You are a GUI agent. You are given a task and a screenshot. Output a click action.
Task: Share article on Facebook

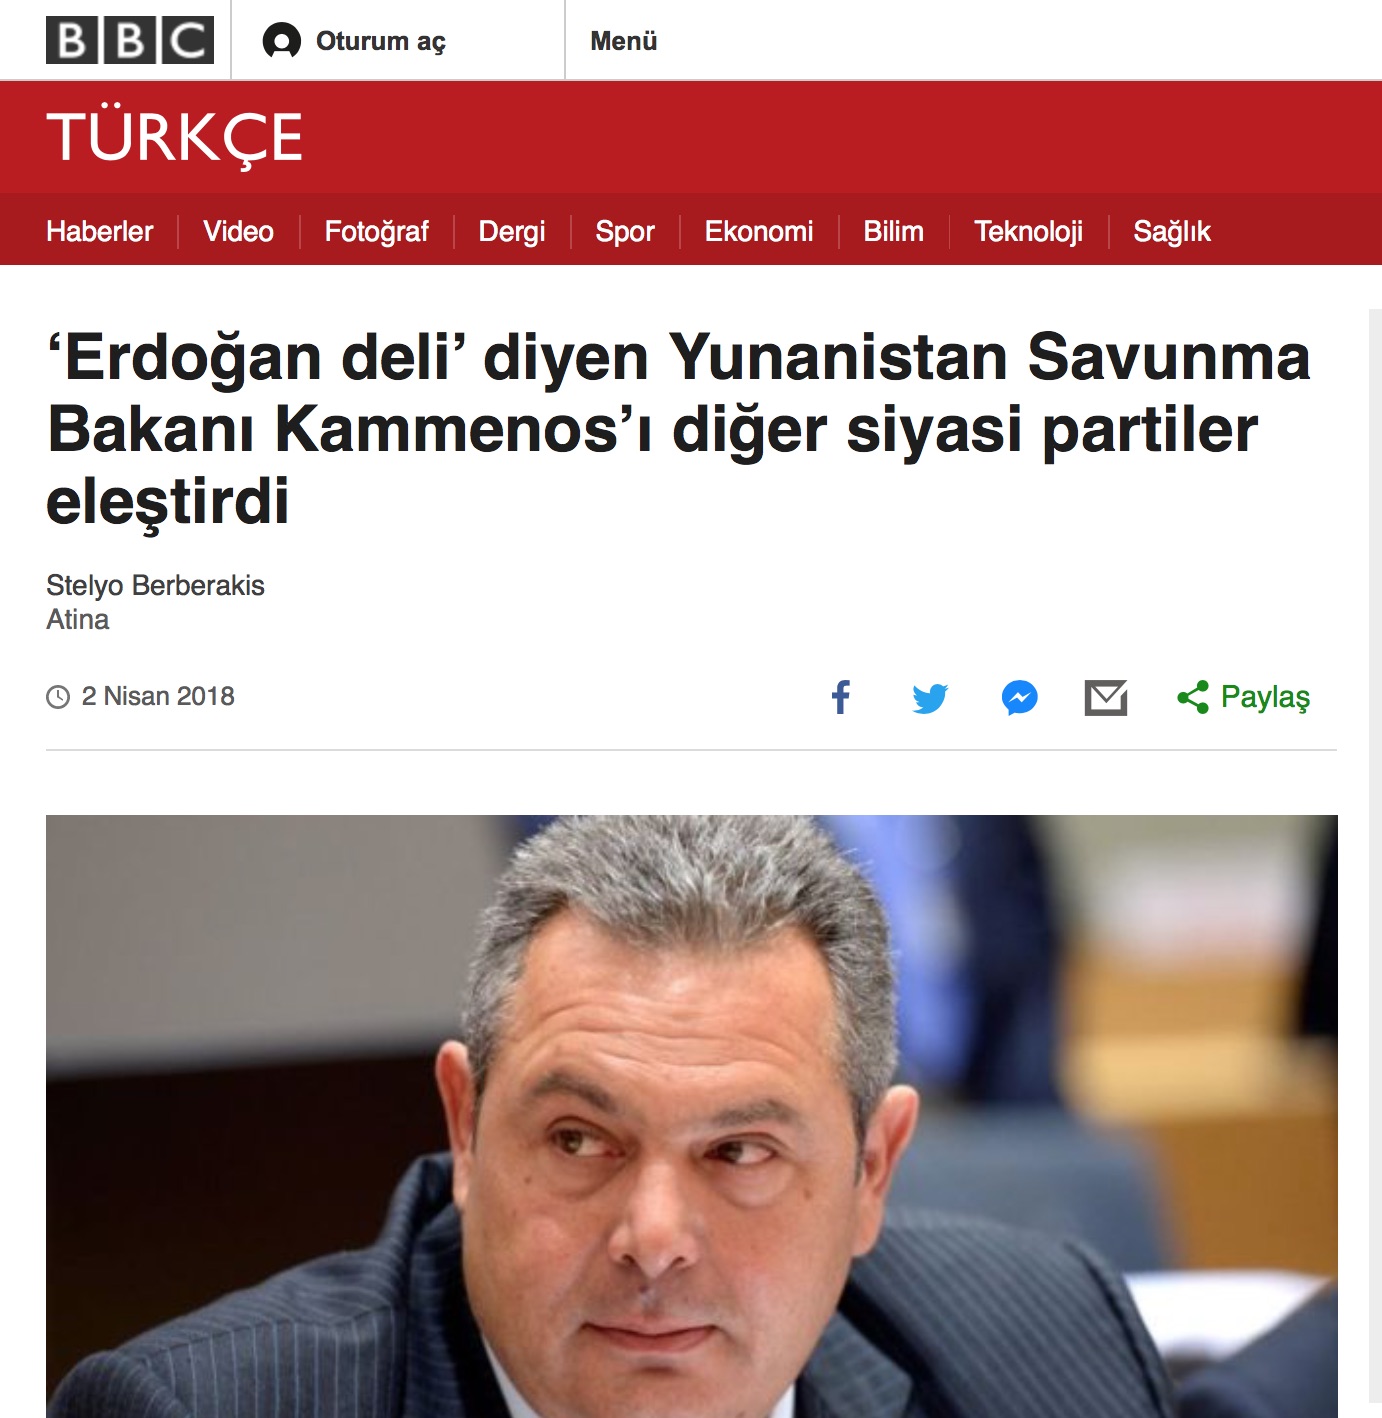(x=841, y=697)
